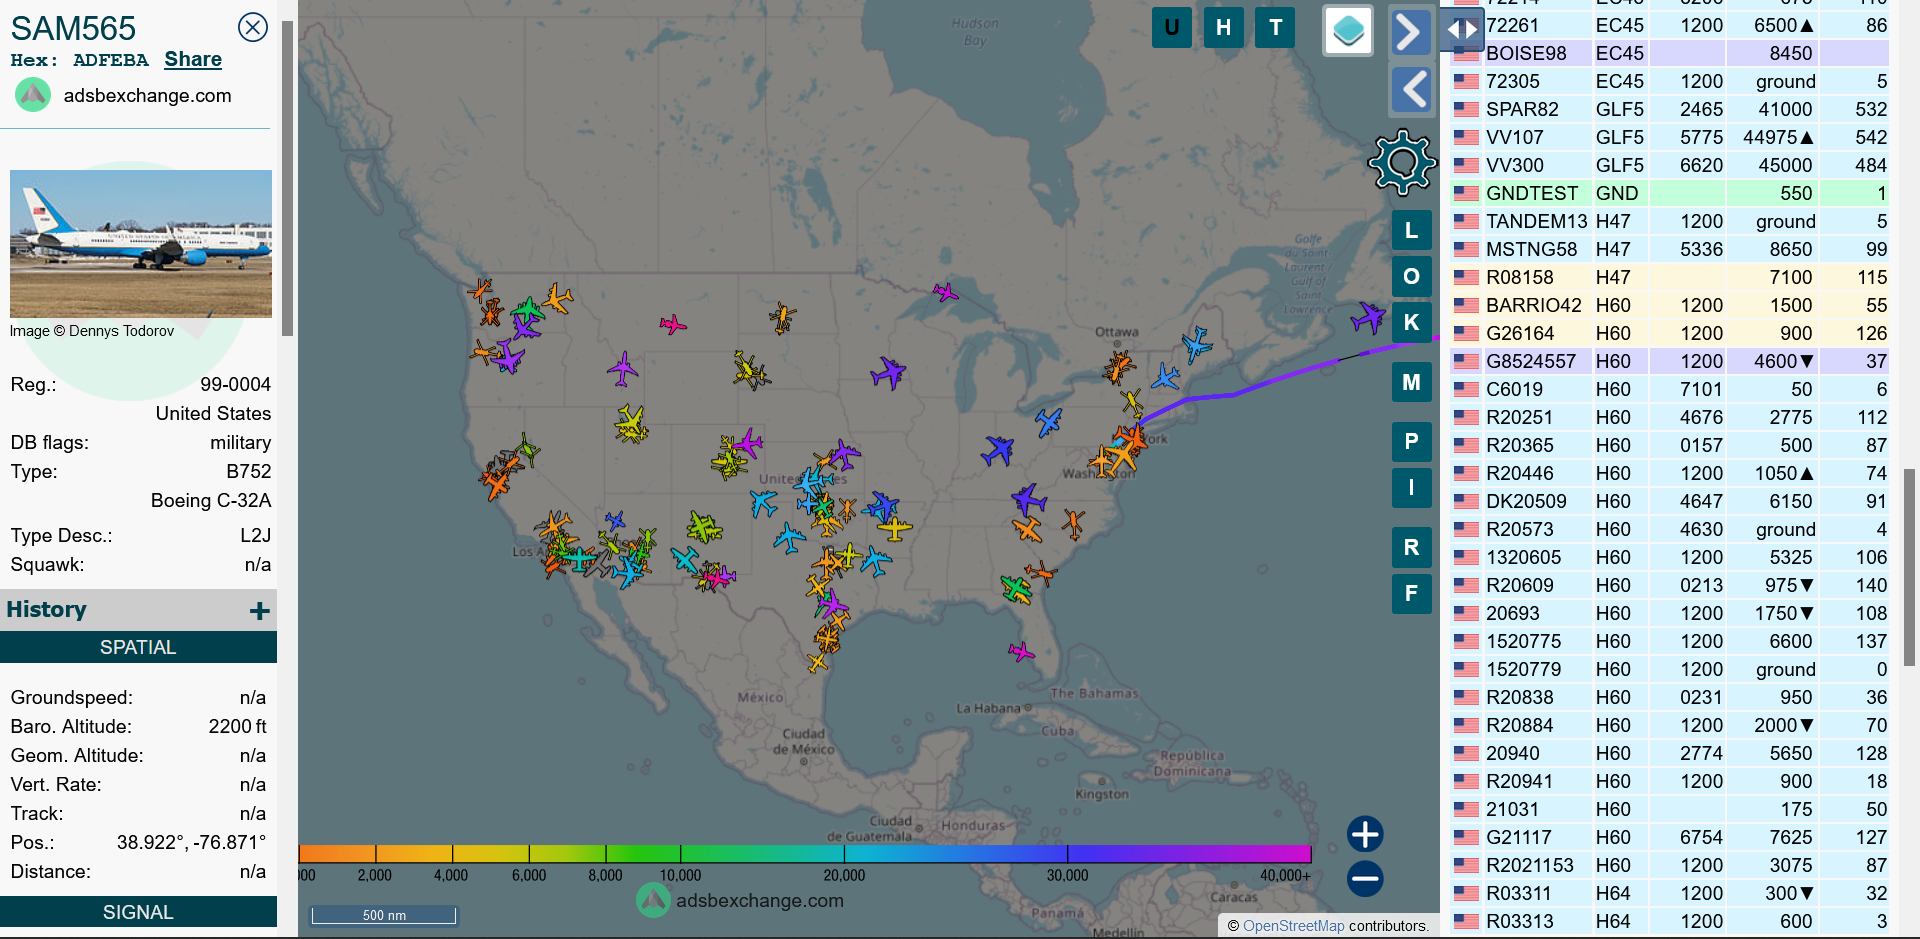Toggle the sidebar width double-arrow button
1920x939 pixels.
coord(1462,30)
